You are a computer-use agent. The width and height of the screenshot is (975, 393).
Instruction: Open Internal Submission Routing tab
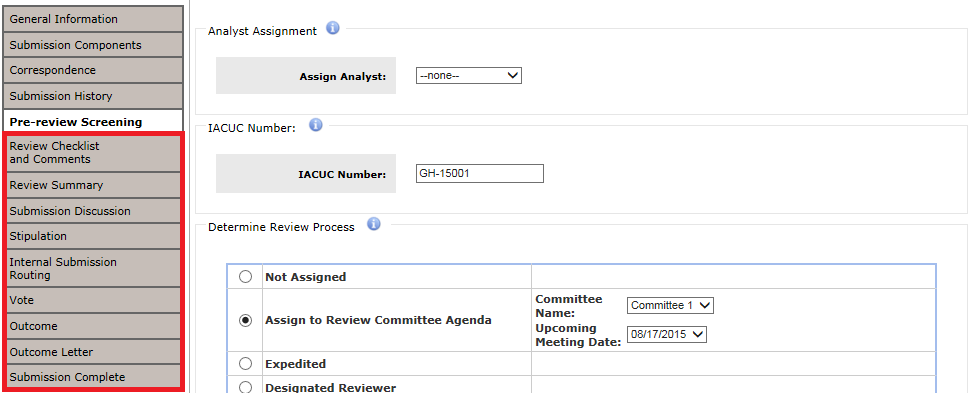pos(93,268)
